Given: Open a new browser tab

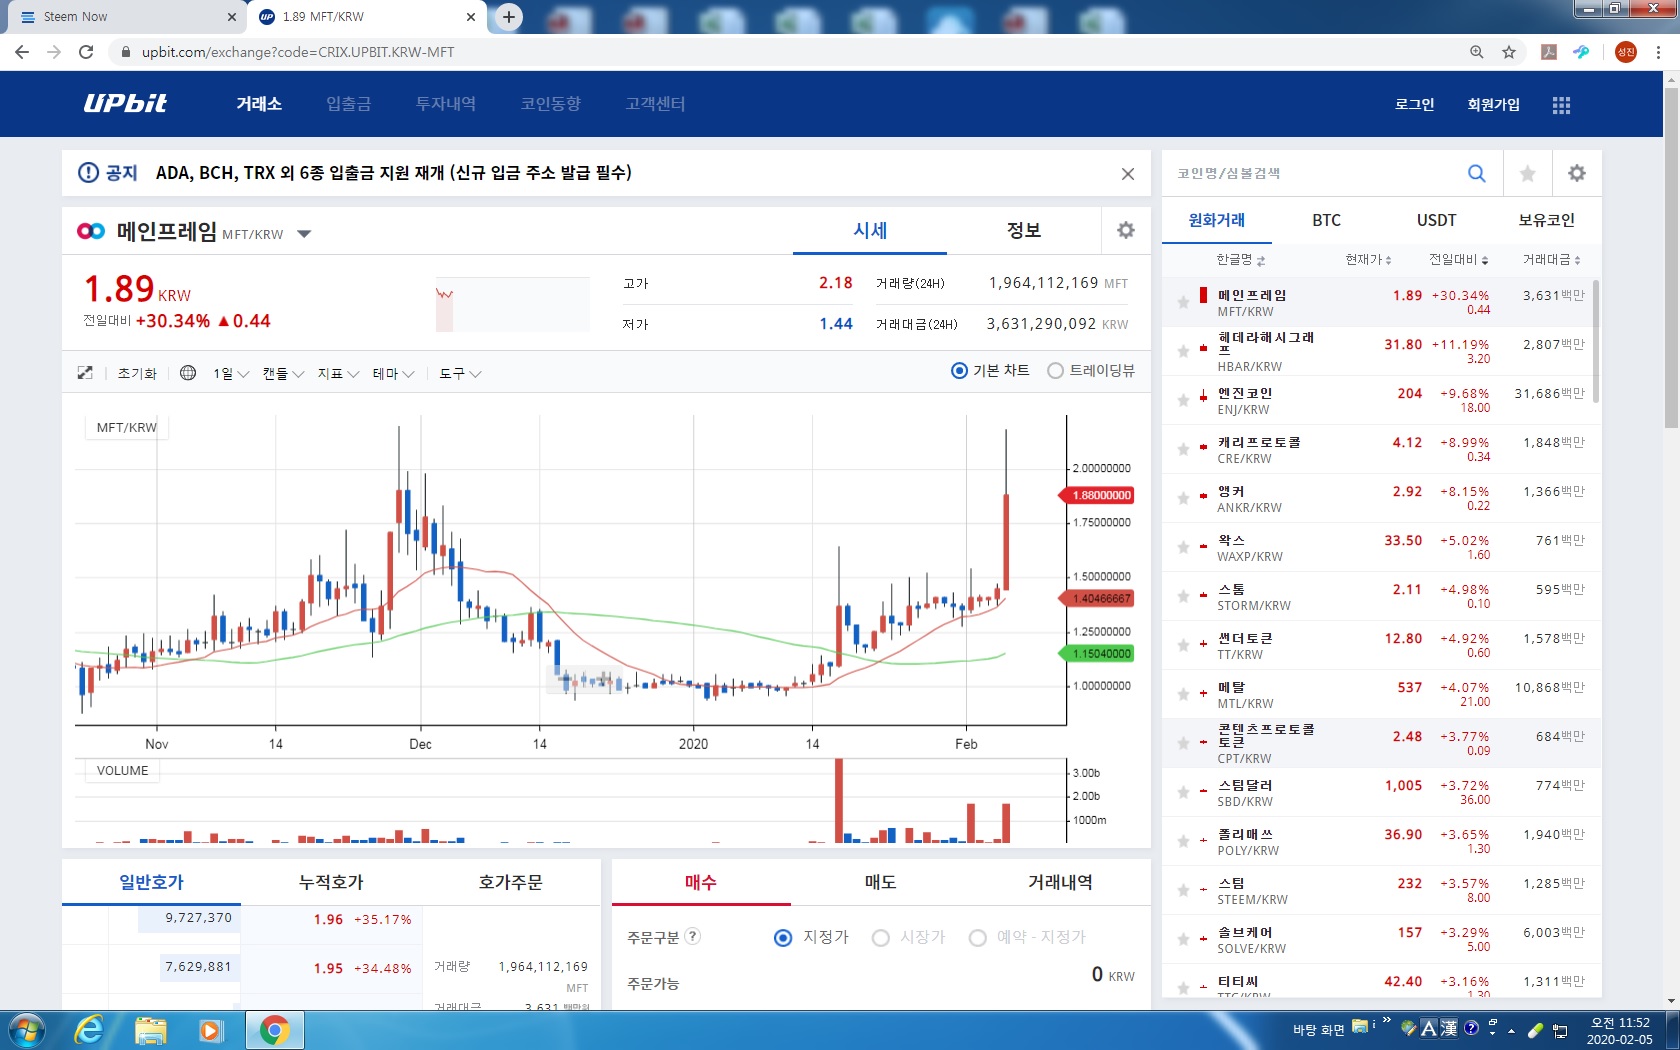Looking at the screenshot, I should coord(509,17).
